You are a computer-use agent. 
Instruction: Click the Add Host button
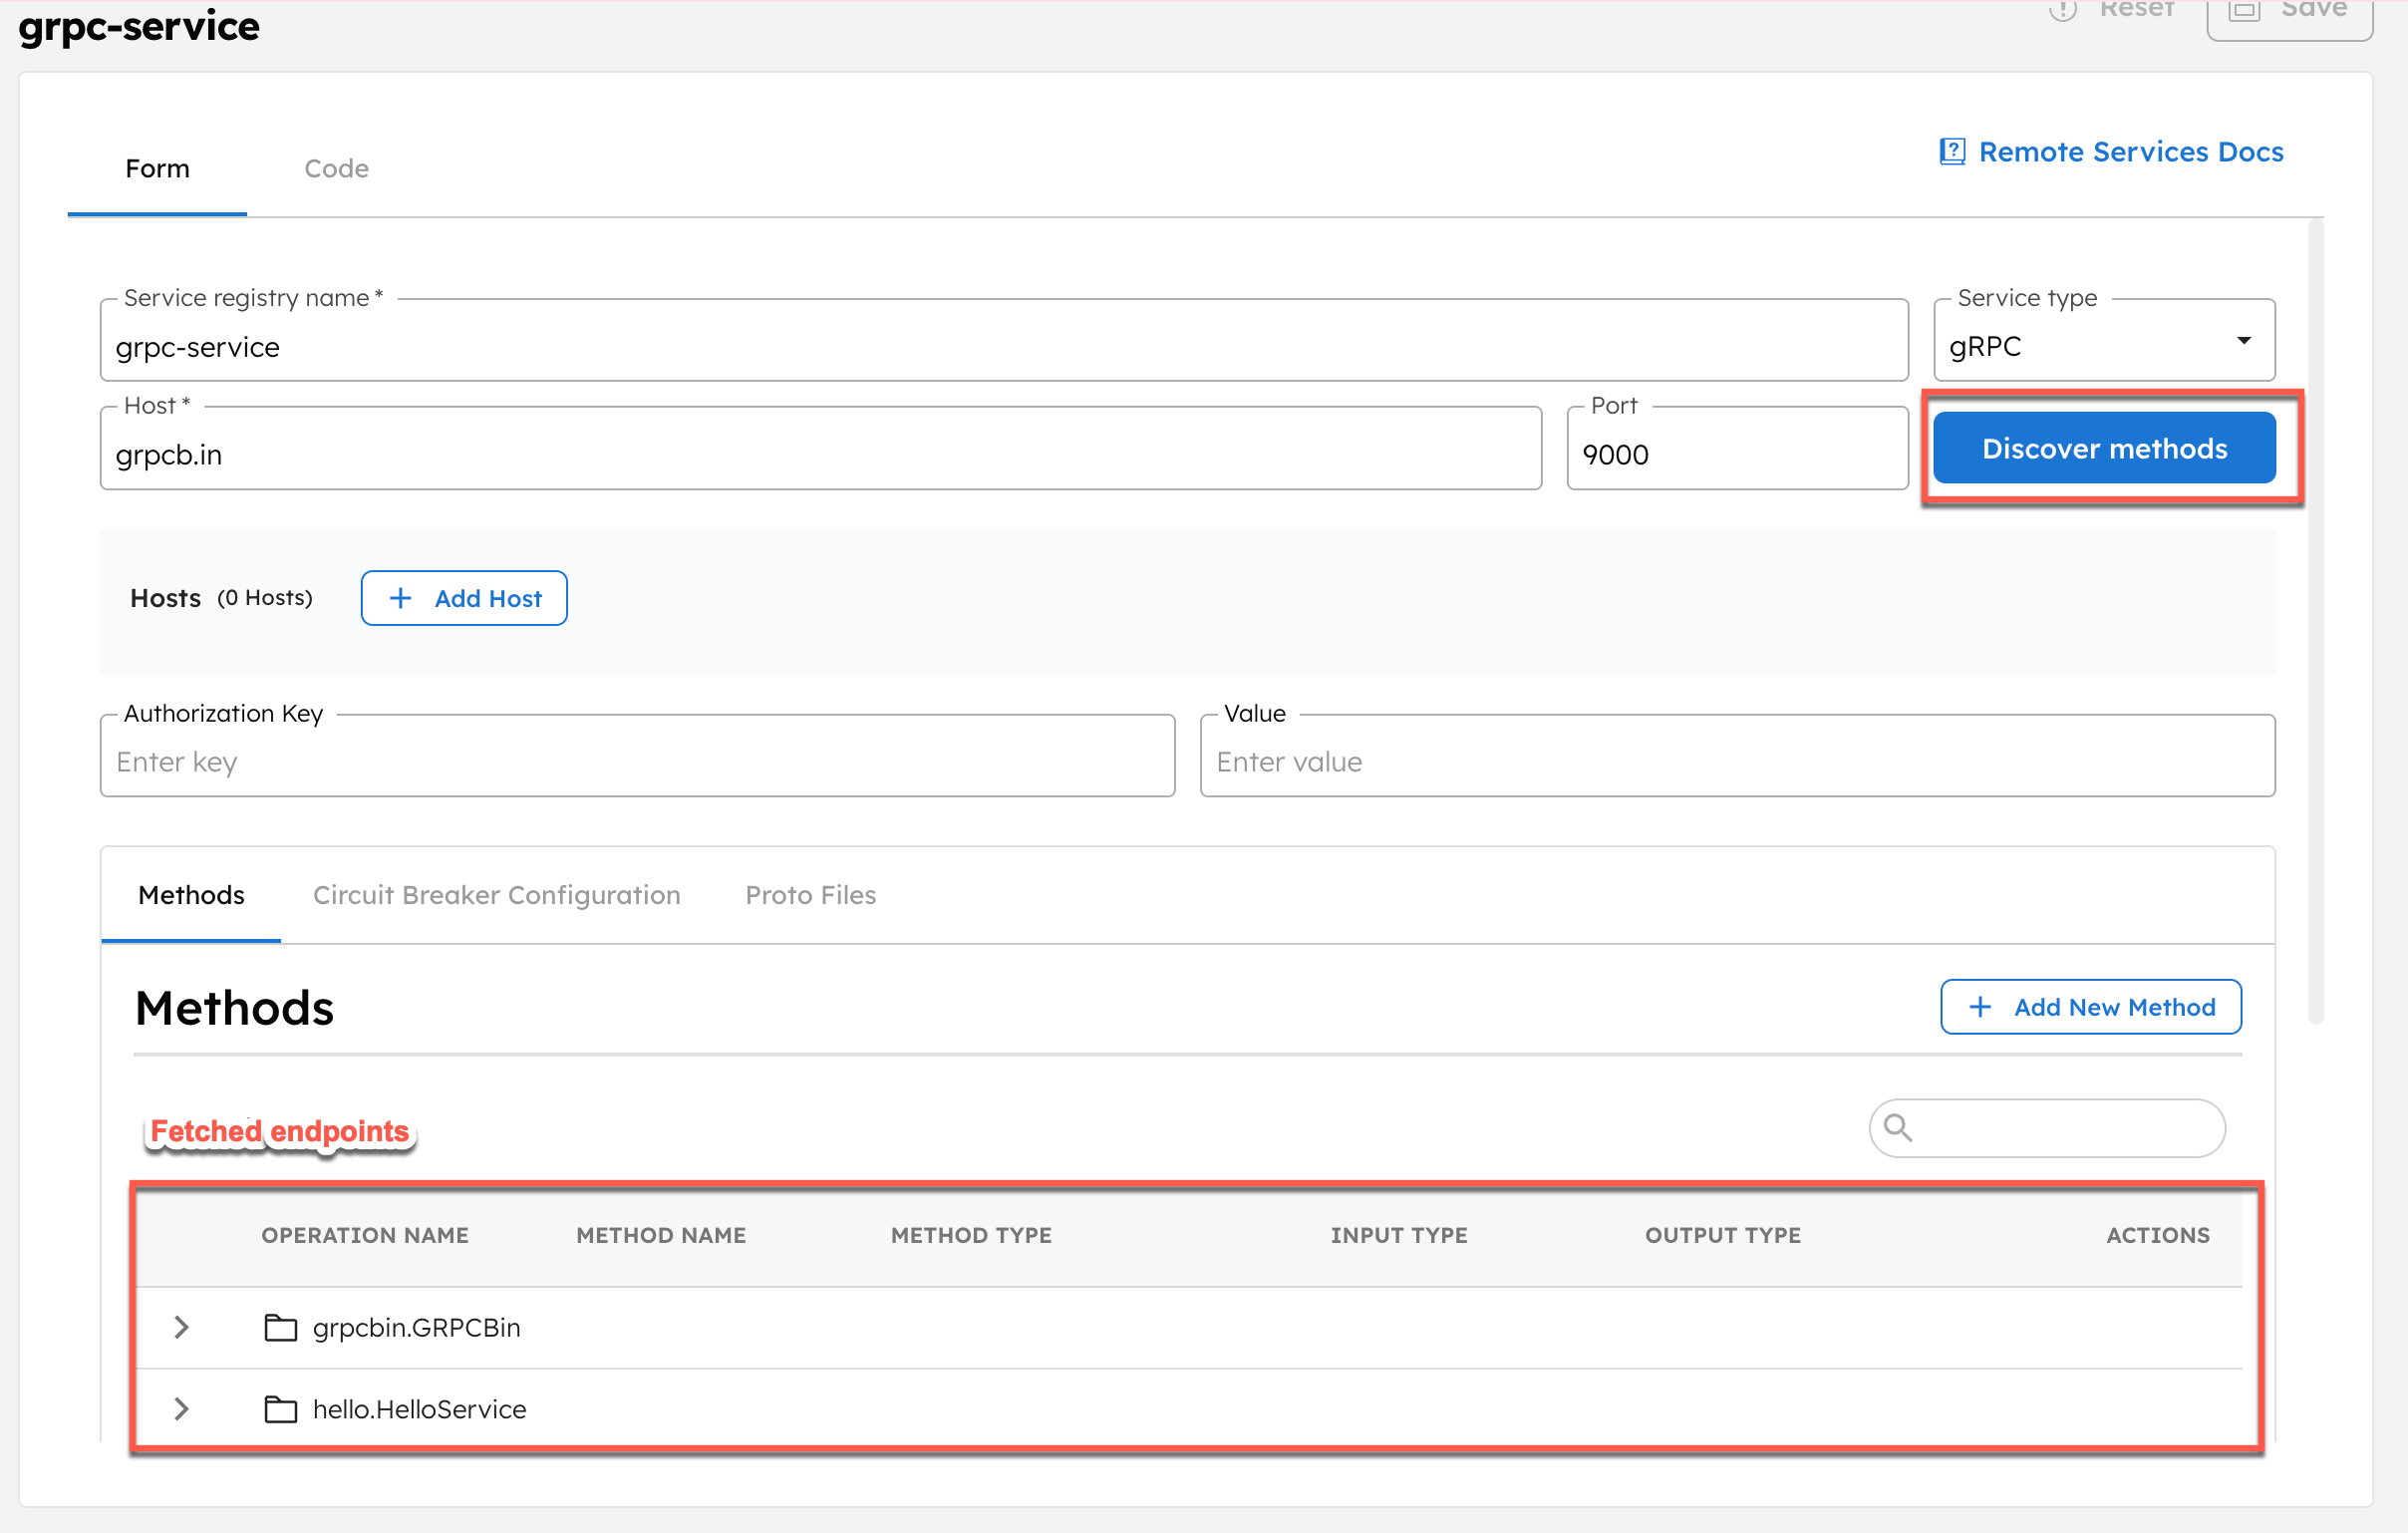(x=463, y=597)
